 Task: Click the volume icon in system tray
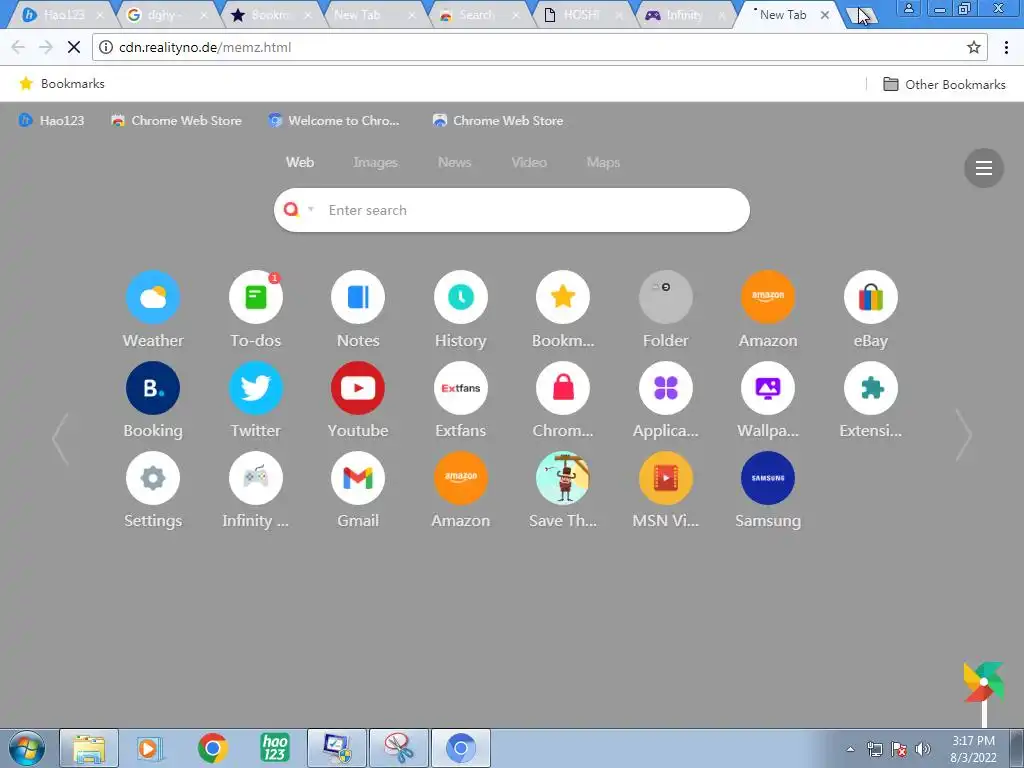click(x=922, y=749)
